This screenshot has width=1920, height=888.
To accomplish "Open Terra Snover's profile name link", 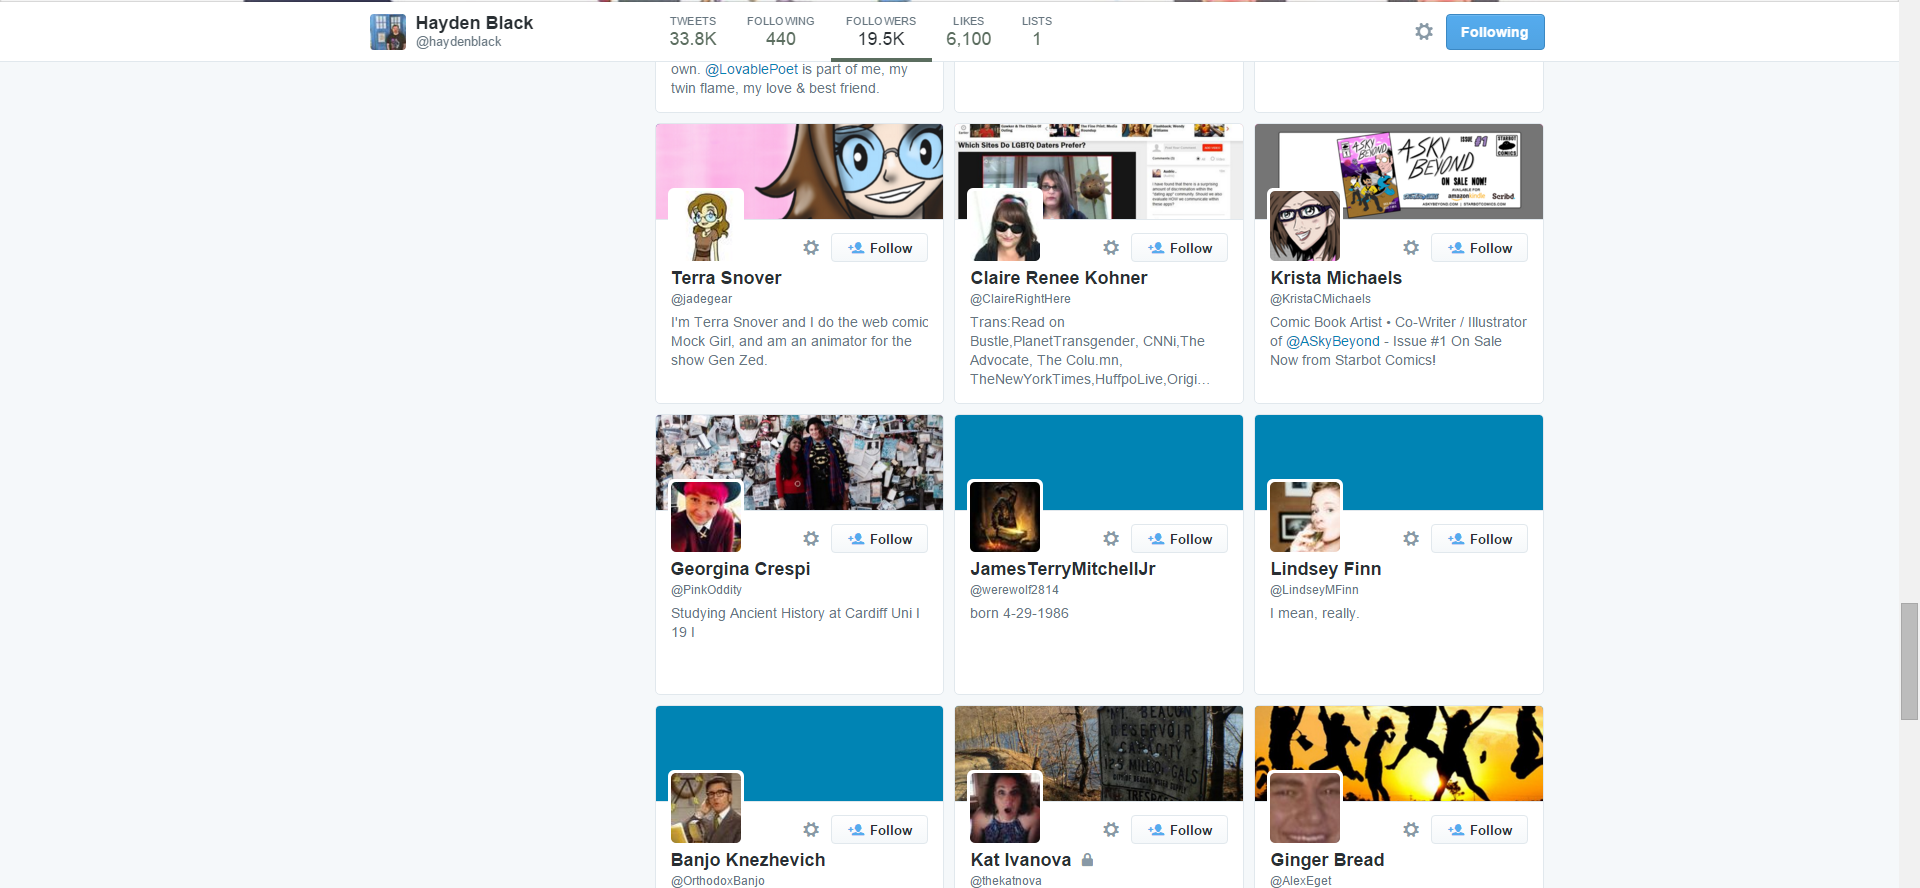I will [726, 278].
